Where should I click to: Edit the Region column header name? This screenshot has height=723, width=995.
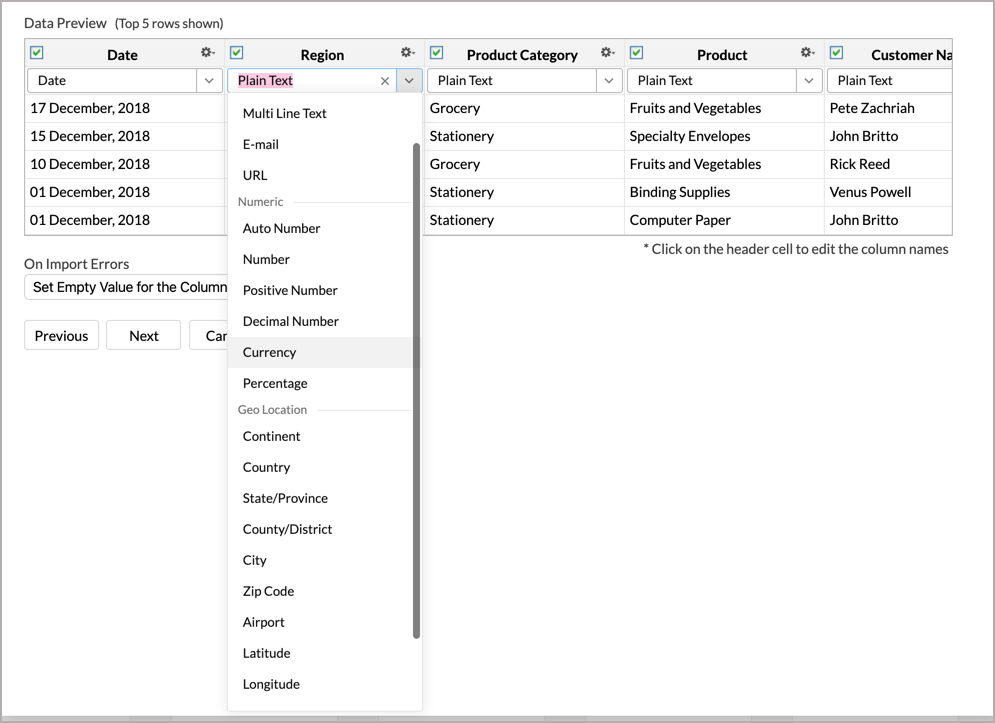[322, 55]
